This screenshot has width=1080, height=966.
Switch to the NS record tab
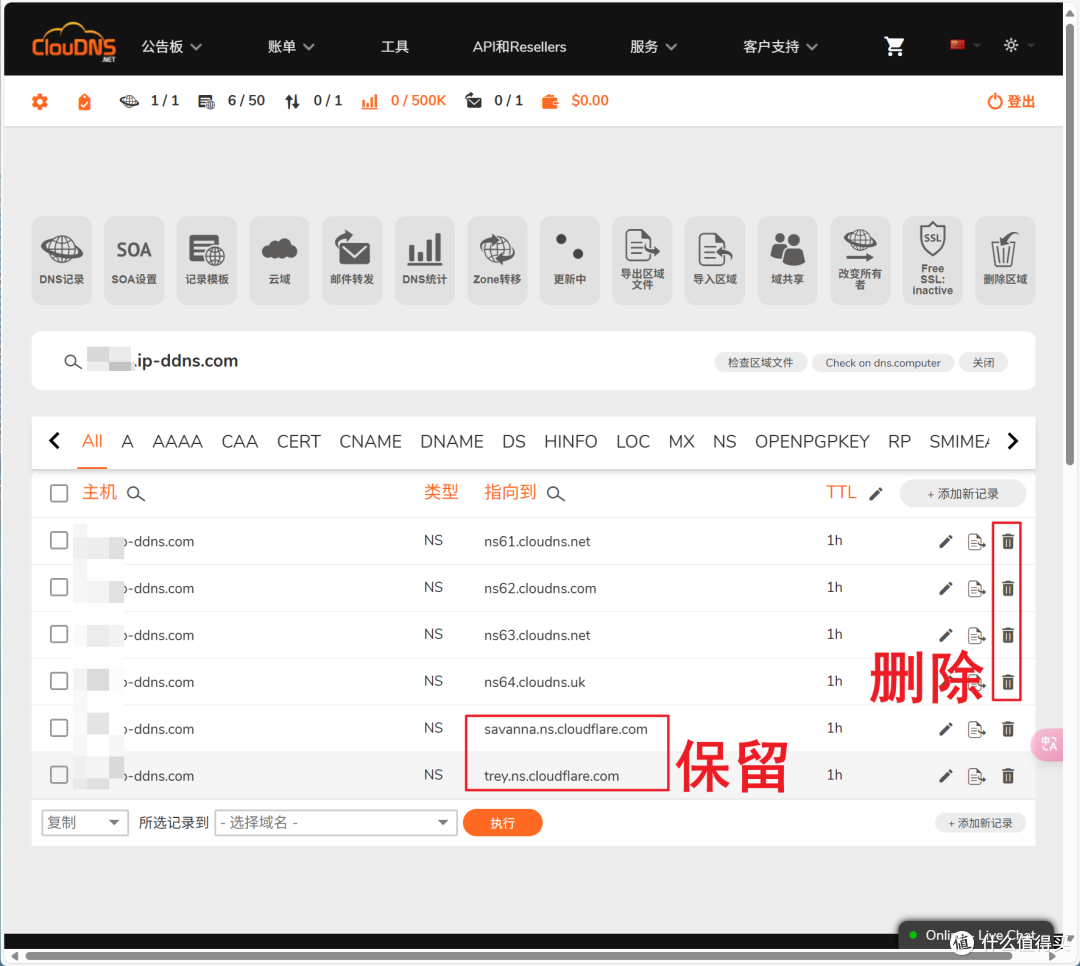pos(724,442)
